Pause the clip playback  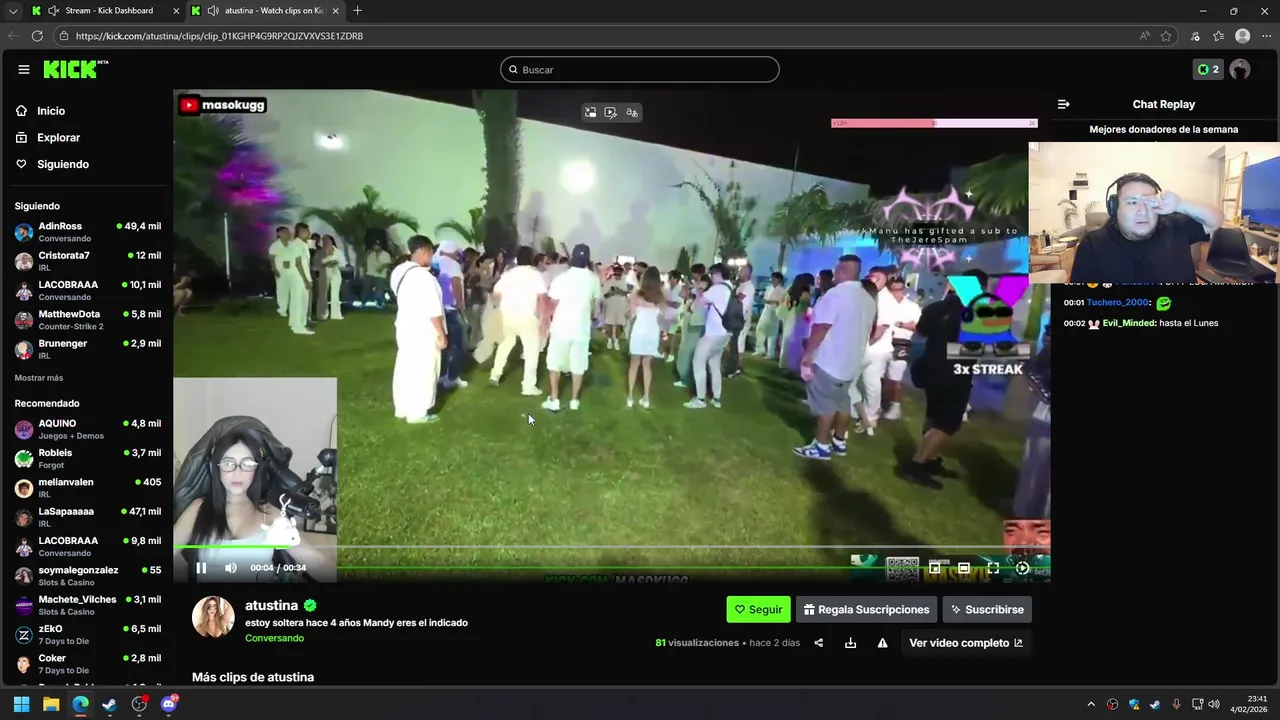(x=201, y=568)
